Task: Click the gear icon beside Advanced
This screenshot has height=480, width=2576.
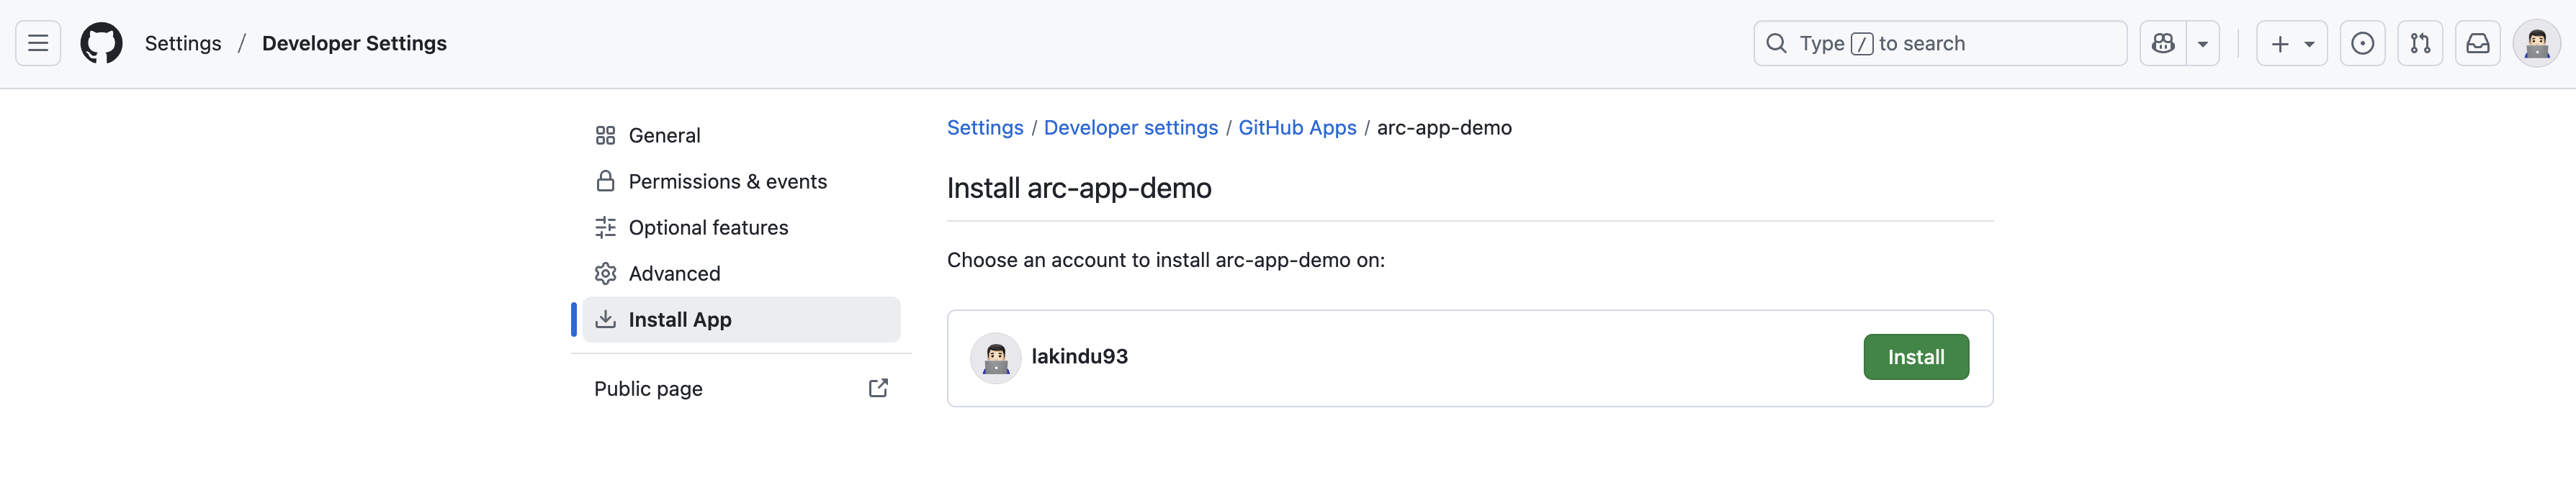Action: click(605, 273)
